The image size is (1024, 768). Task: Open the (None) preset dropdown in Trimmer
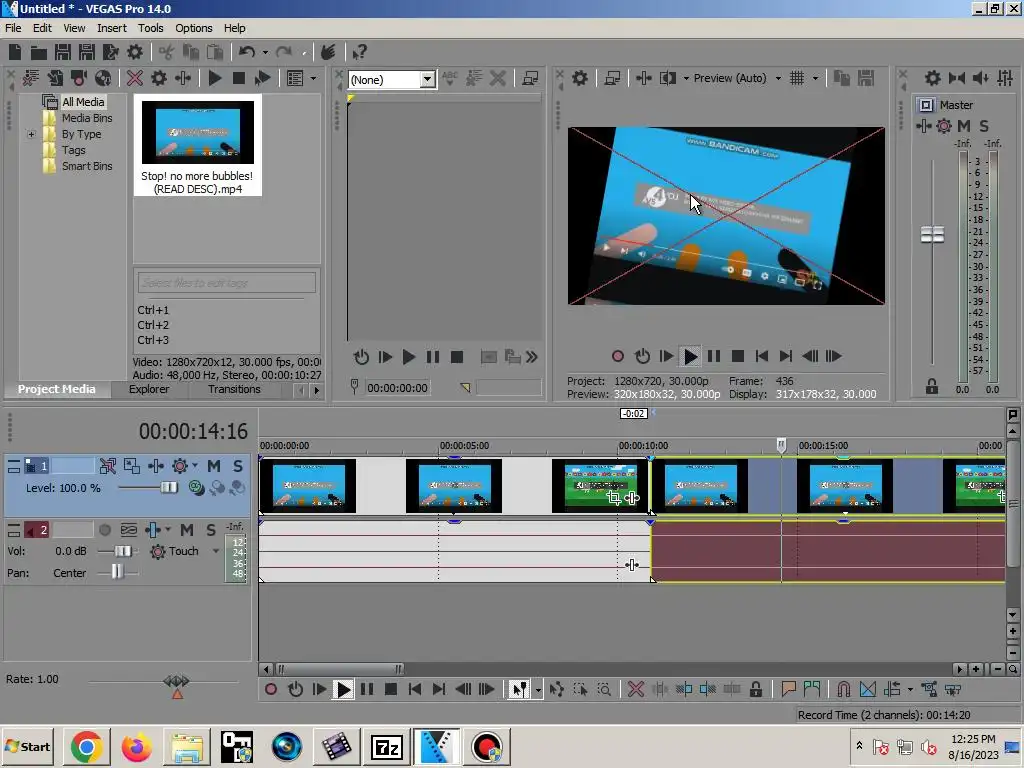[427, 80]
